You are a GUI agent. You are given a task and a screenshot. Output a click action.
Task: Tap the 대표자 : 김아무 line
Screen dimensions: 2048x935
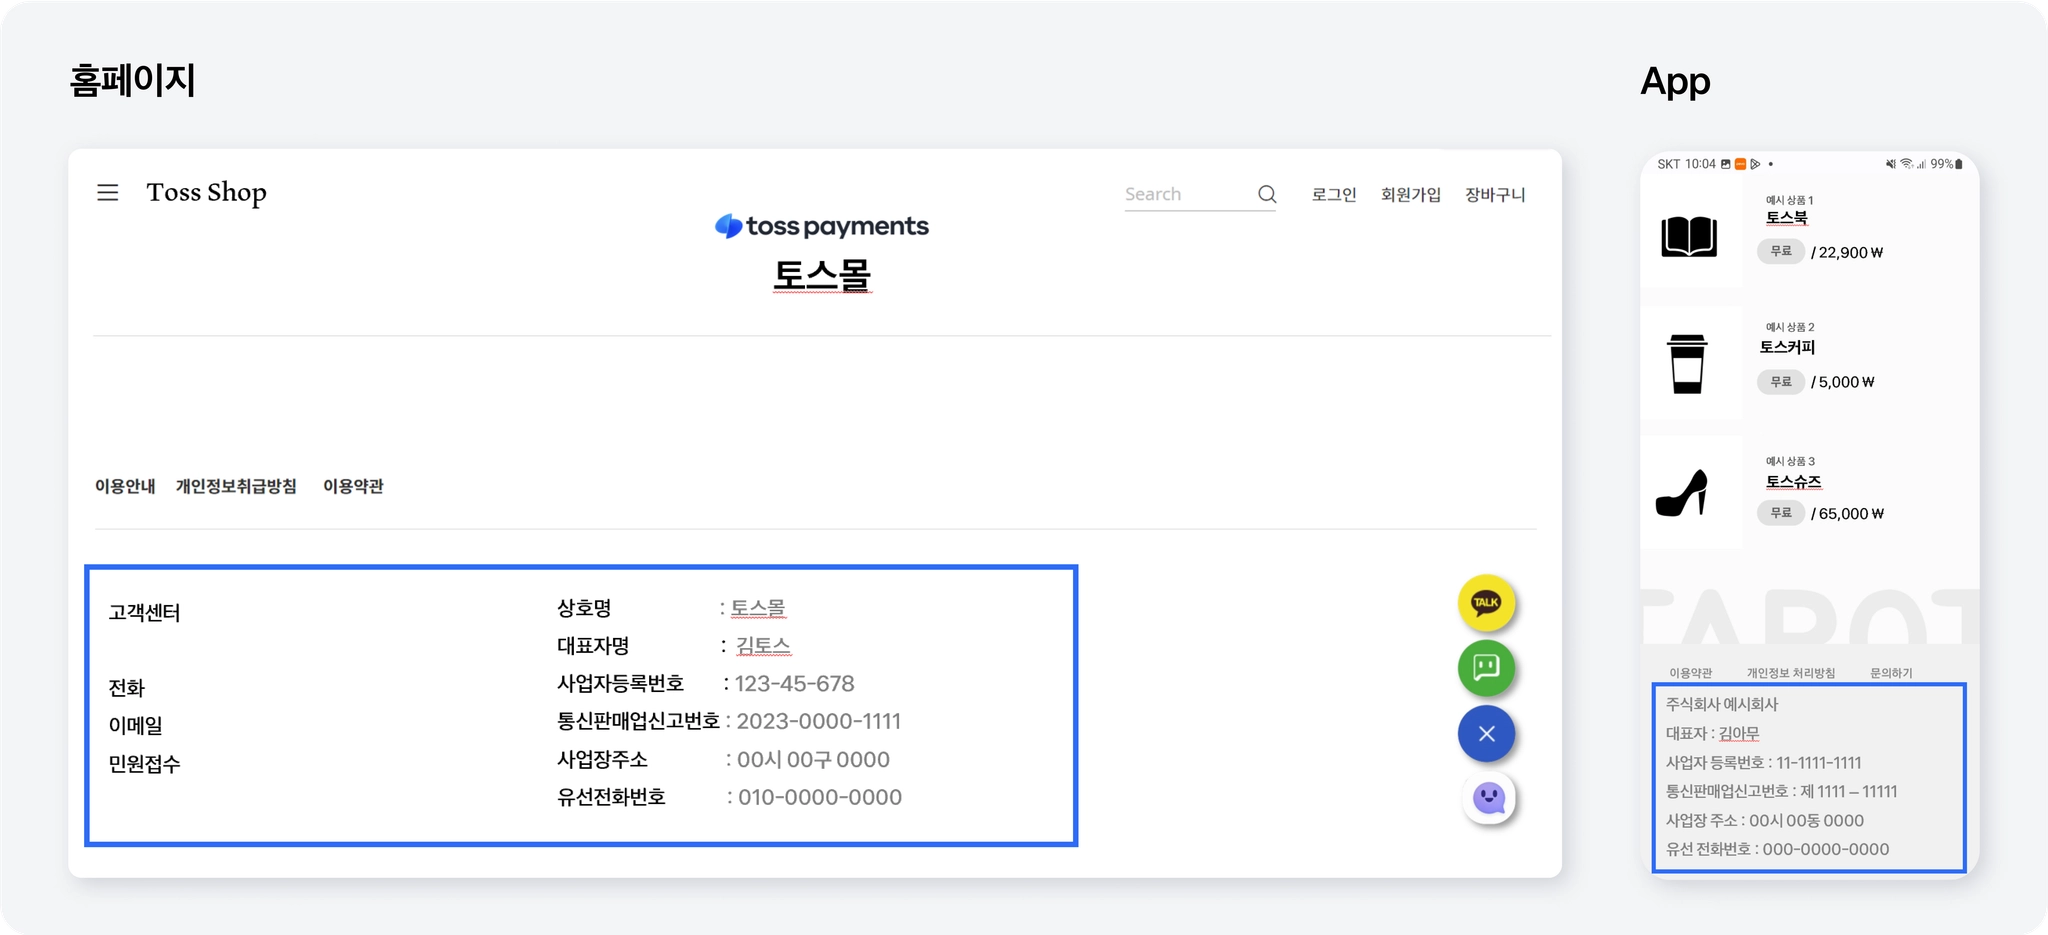(x=1712, y=733)
